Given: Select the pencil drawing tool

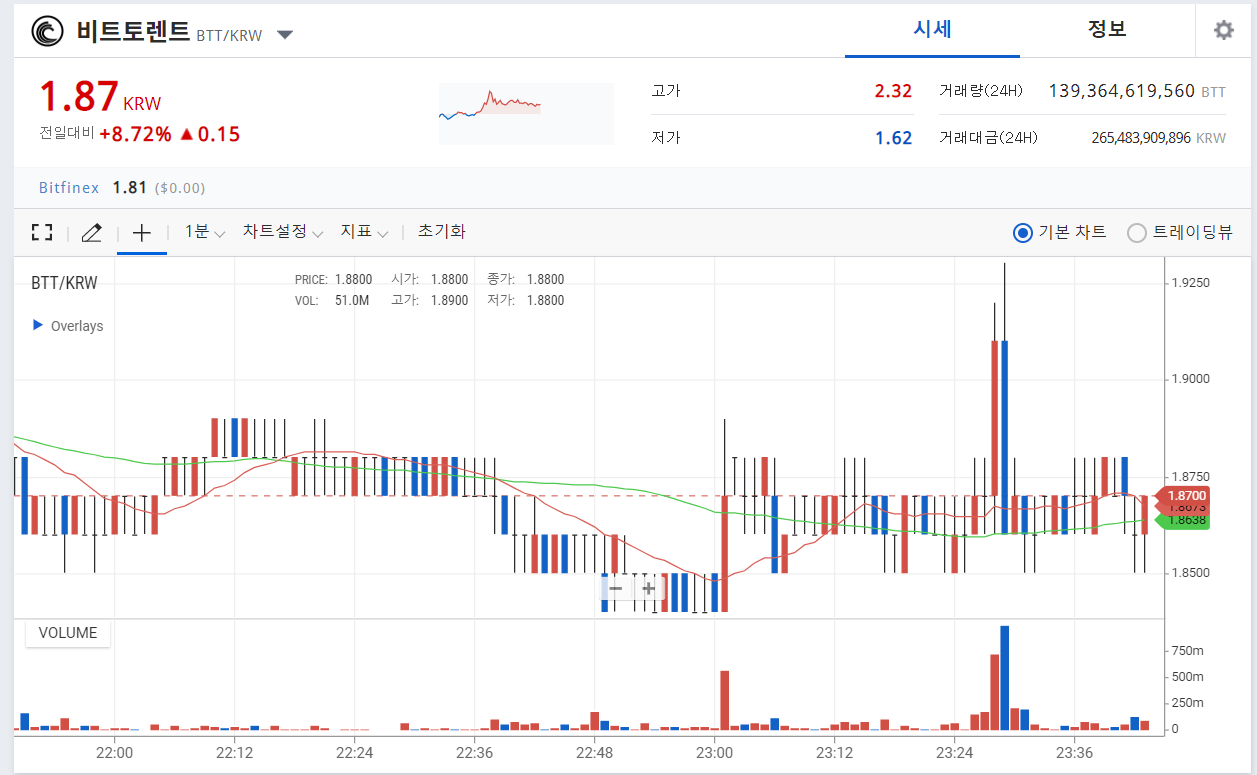Looking at the screenshot, I should [x=91, y=233].
